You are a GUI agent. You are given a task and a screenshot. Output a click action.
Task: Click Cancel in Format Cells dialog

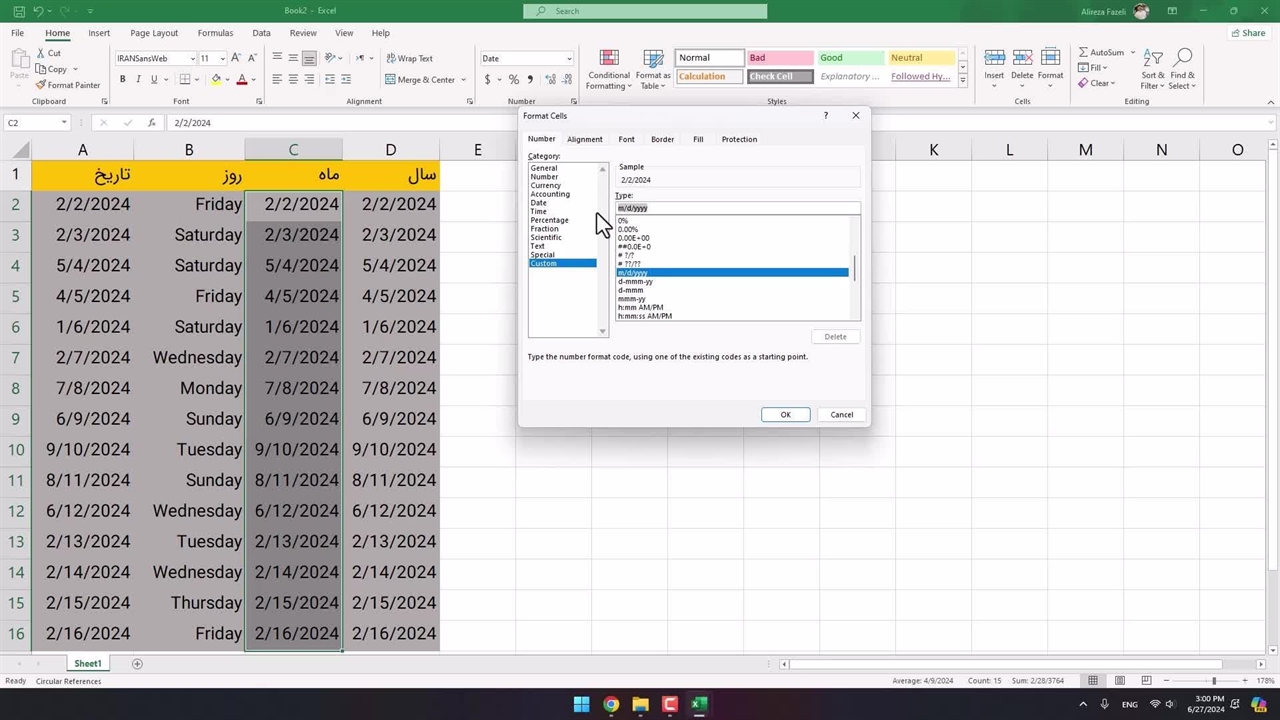(x=841, y=415)
